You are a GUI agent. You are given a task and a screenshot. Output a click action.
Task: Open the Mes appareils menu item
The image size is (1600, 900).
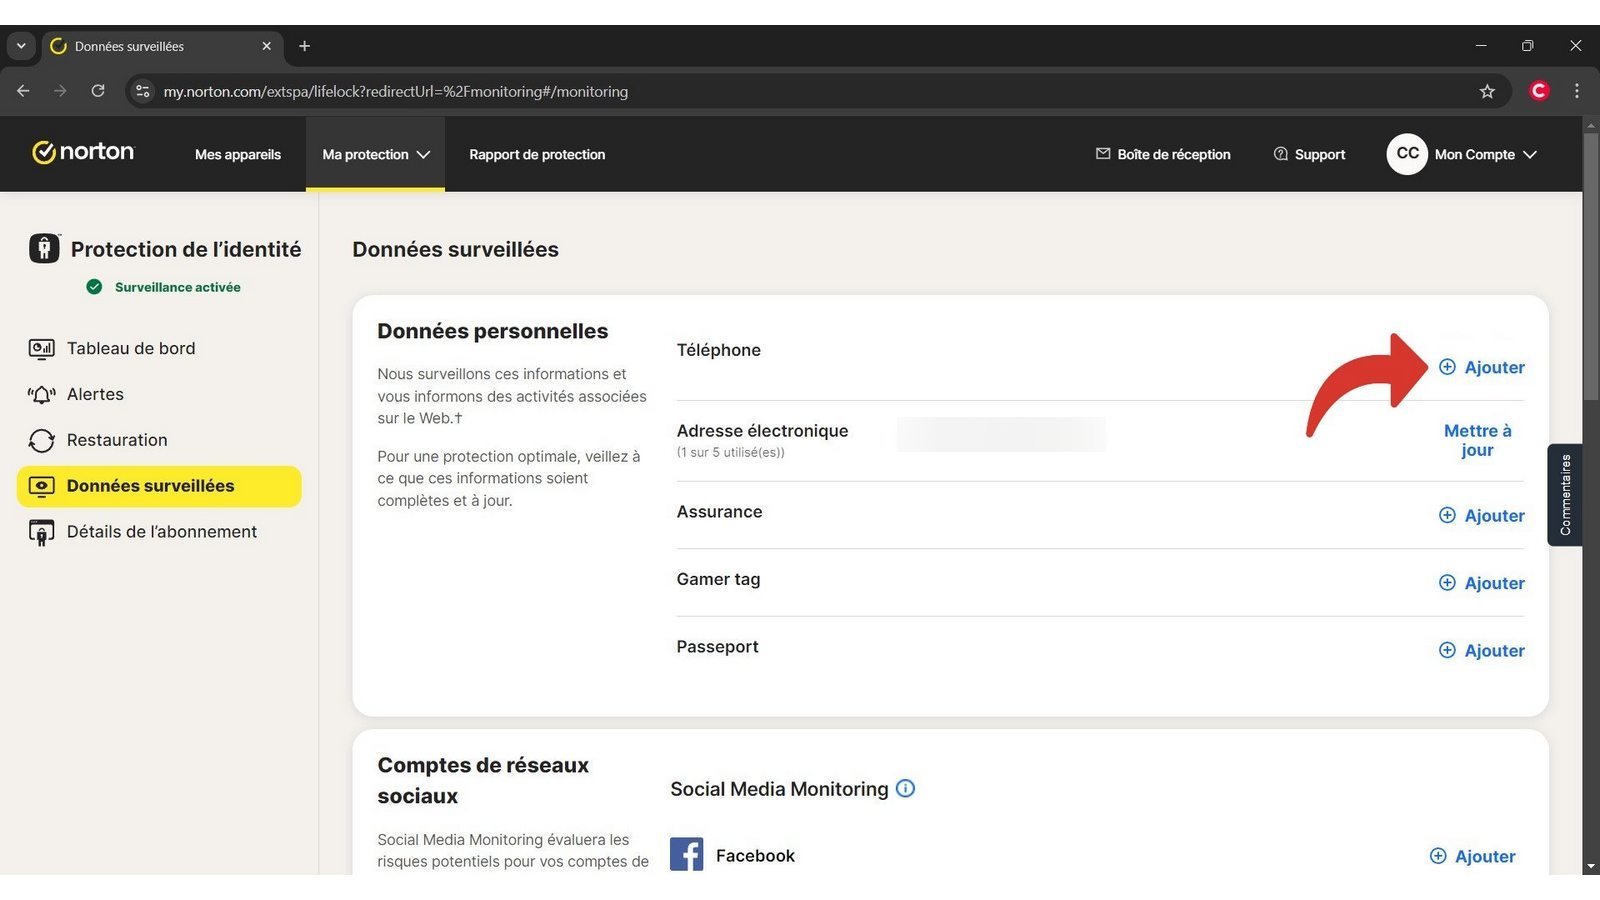(238, 154)
